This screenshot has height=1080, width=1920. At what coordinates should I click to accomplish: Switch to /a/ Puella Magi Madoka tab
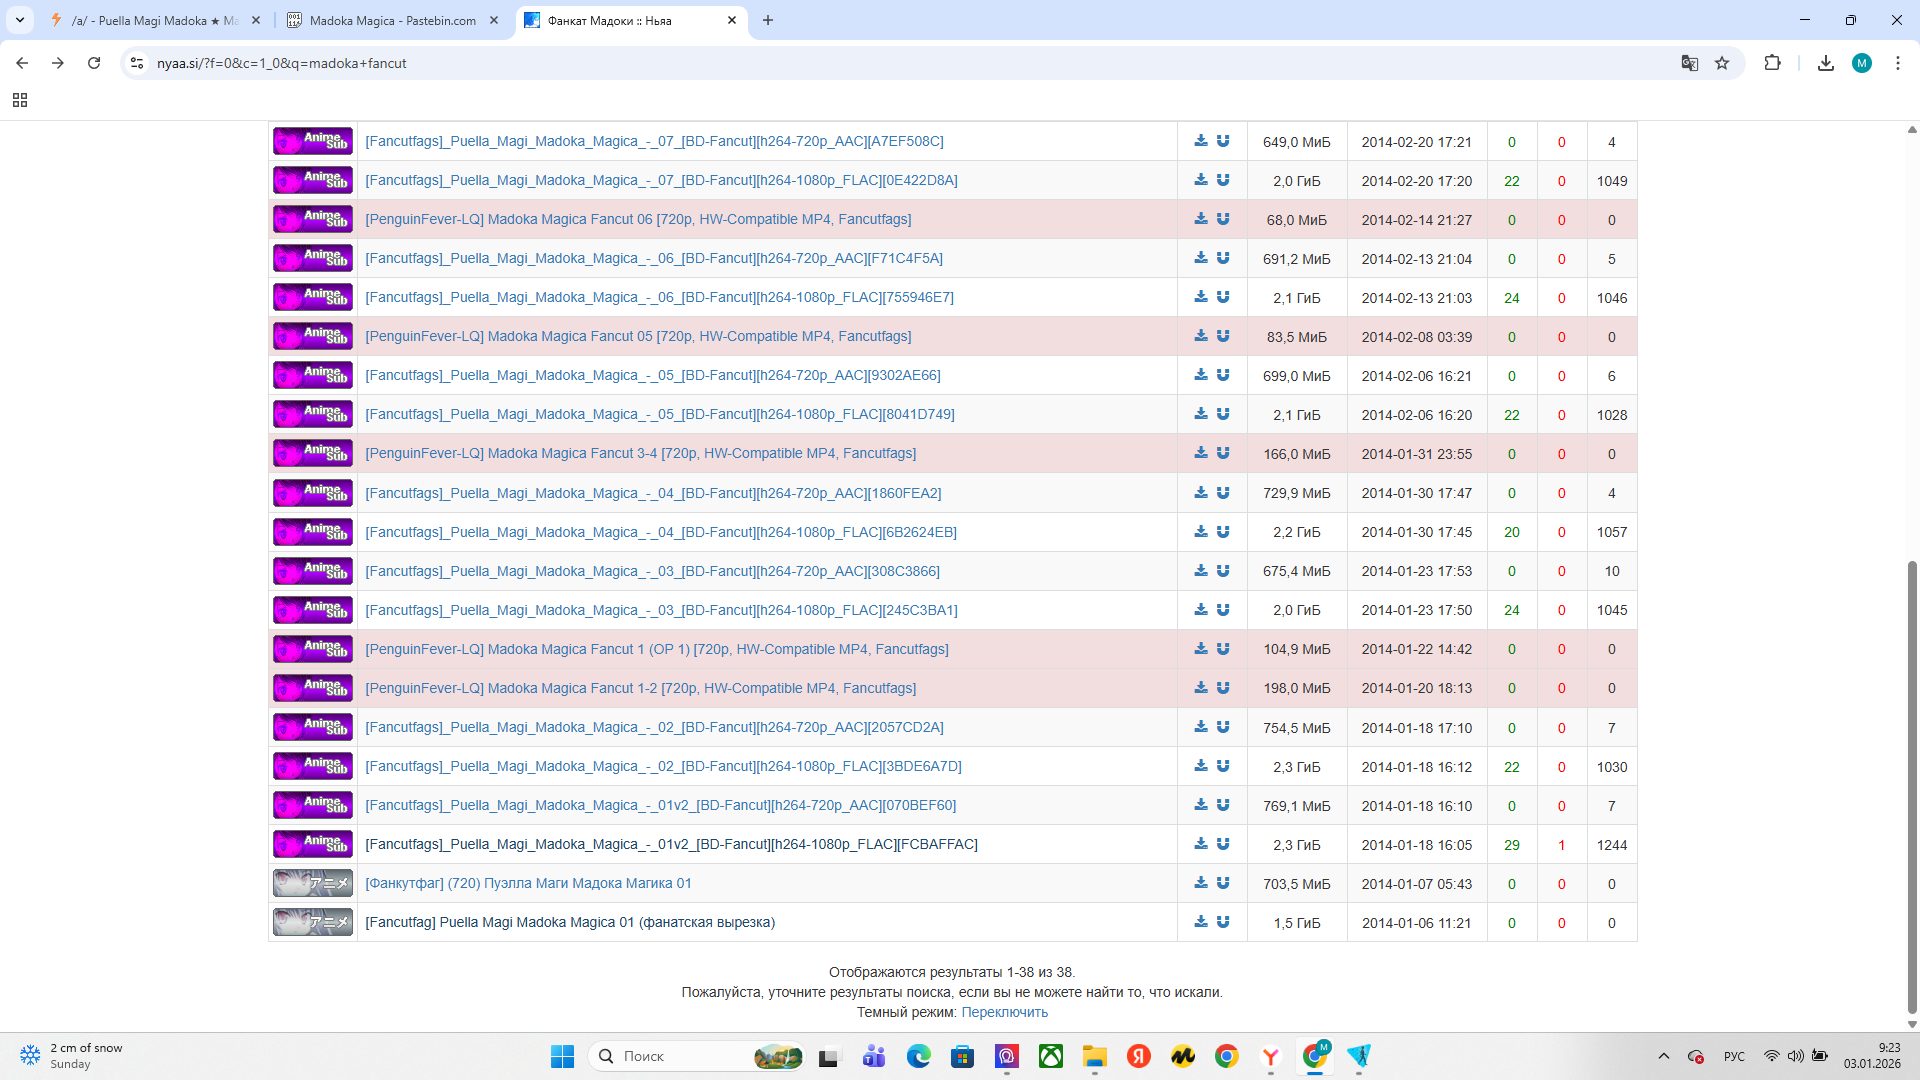pyautogui.click(x=154, y=20)
